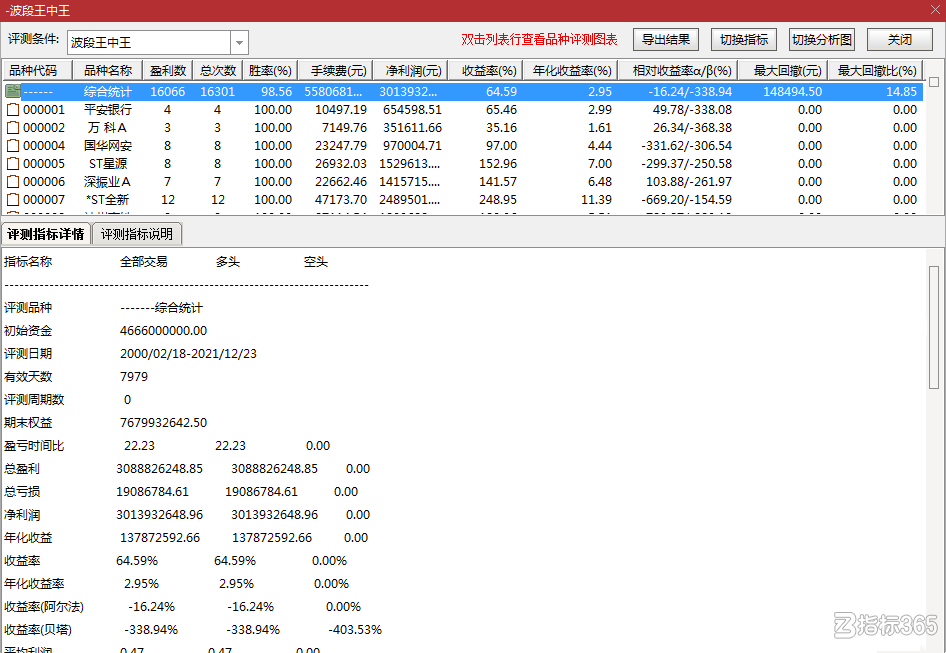Click max drawdown cell 148494.50
The width and height of the screenshot is (946, 653).
click(792, 92)
